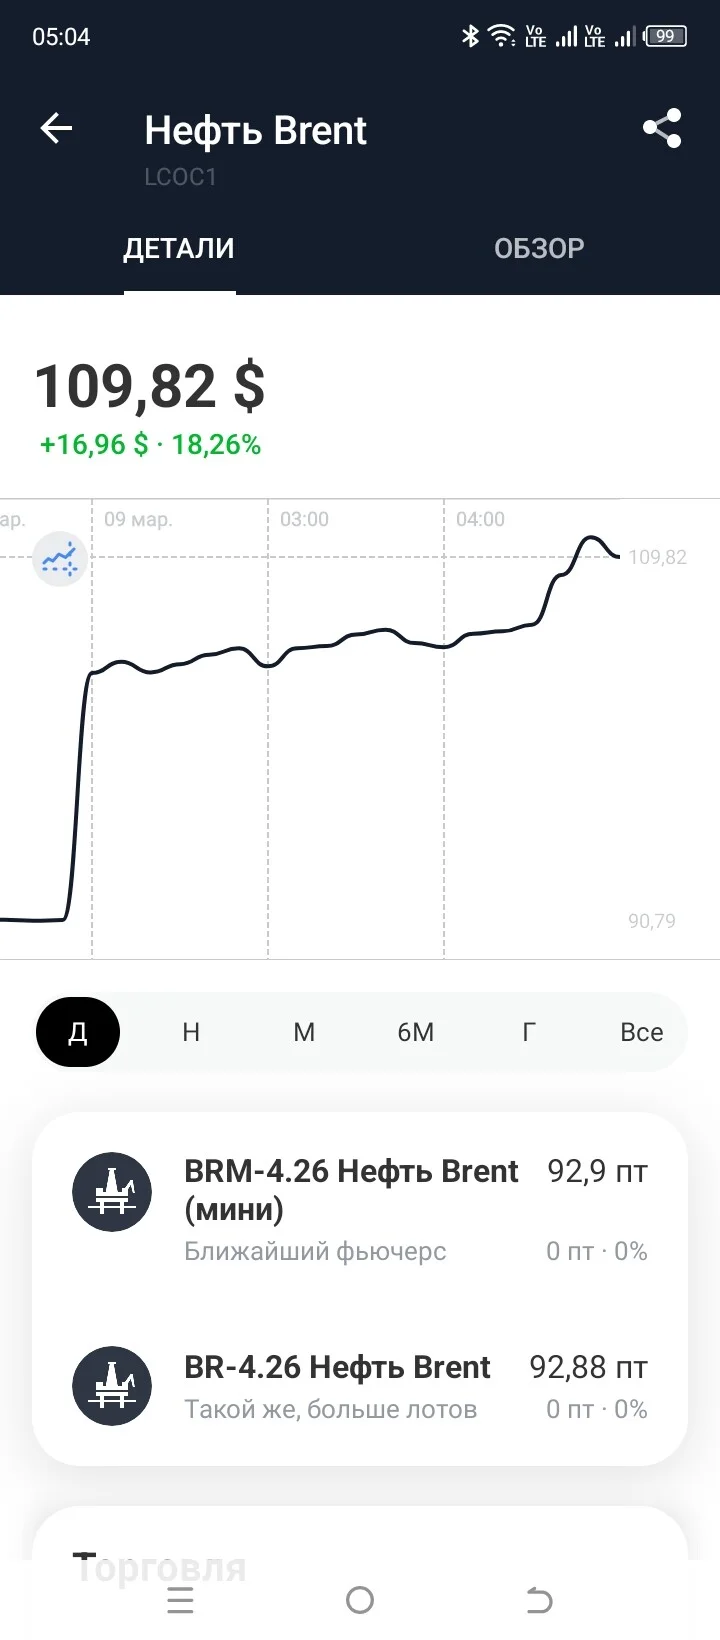Tap the BR-4.26 oil rig icon
Image resolution: width=720 pixels, height=1640 pixels.
point(112,1386)
